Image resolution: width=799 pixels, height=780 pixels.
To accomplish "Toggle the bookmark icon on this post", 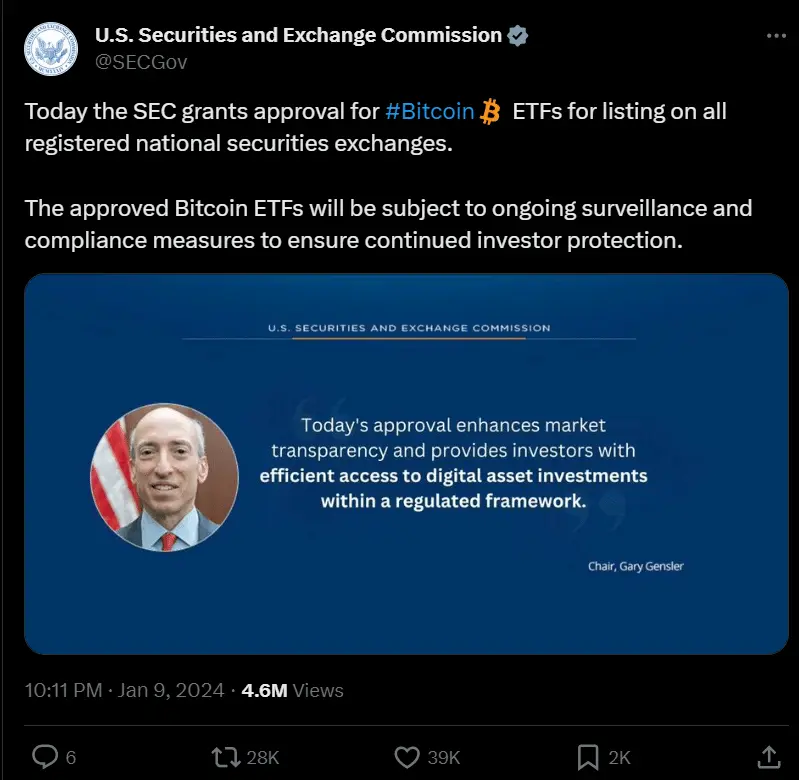I will click(x=588, y=756).
